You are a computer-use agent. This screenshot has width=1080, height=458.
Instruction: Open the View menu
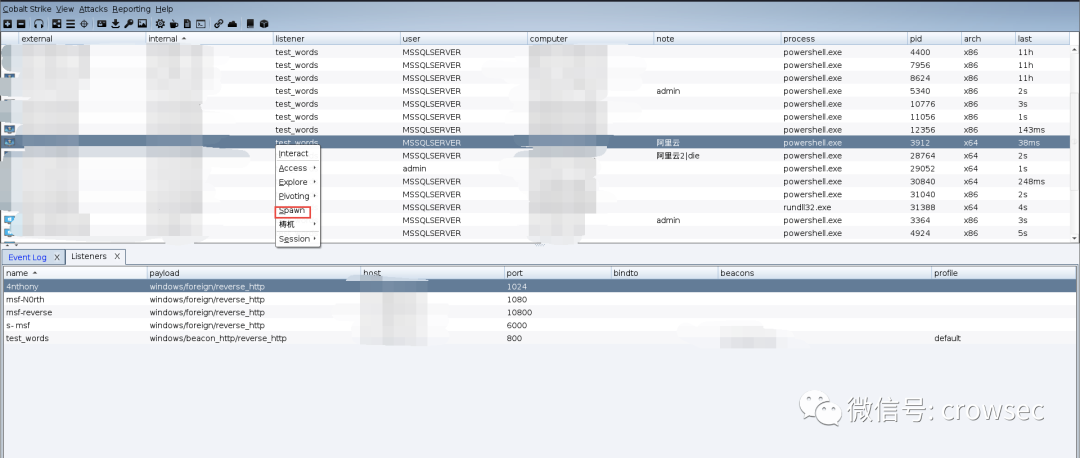pyautogui.click(x=65, y=9)
